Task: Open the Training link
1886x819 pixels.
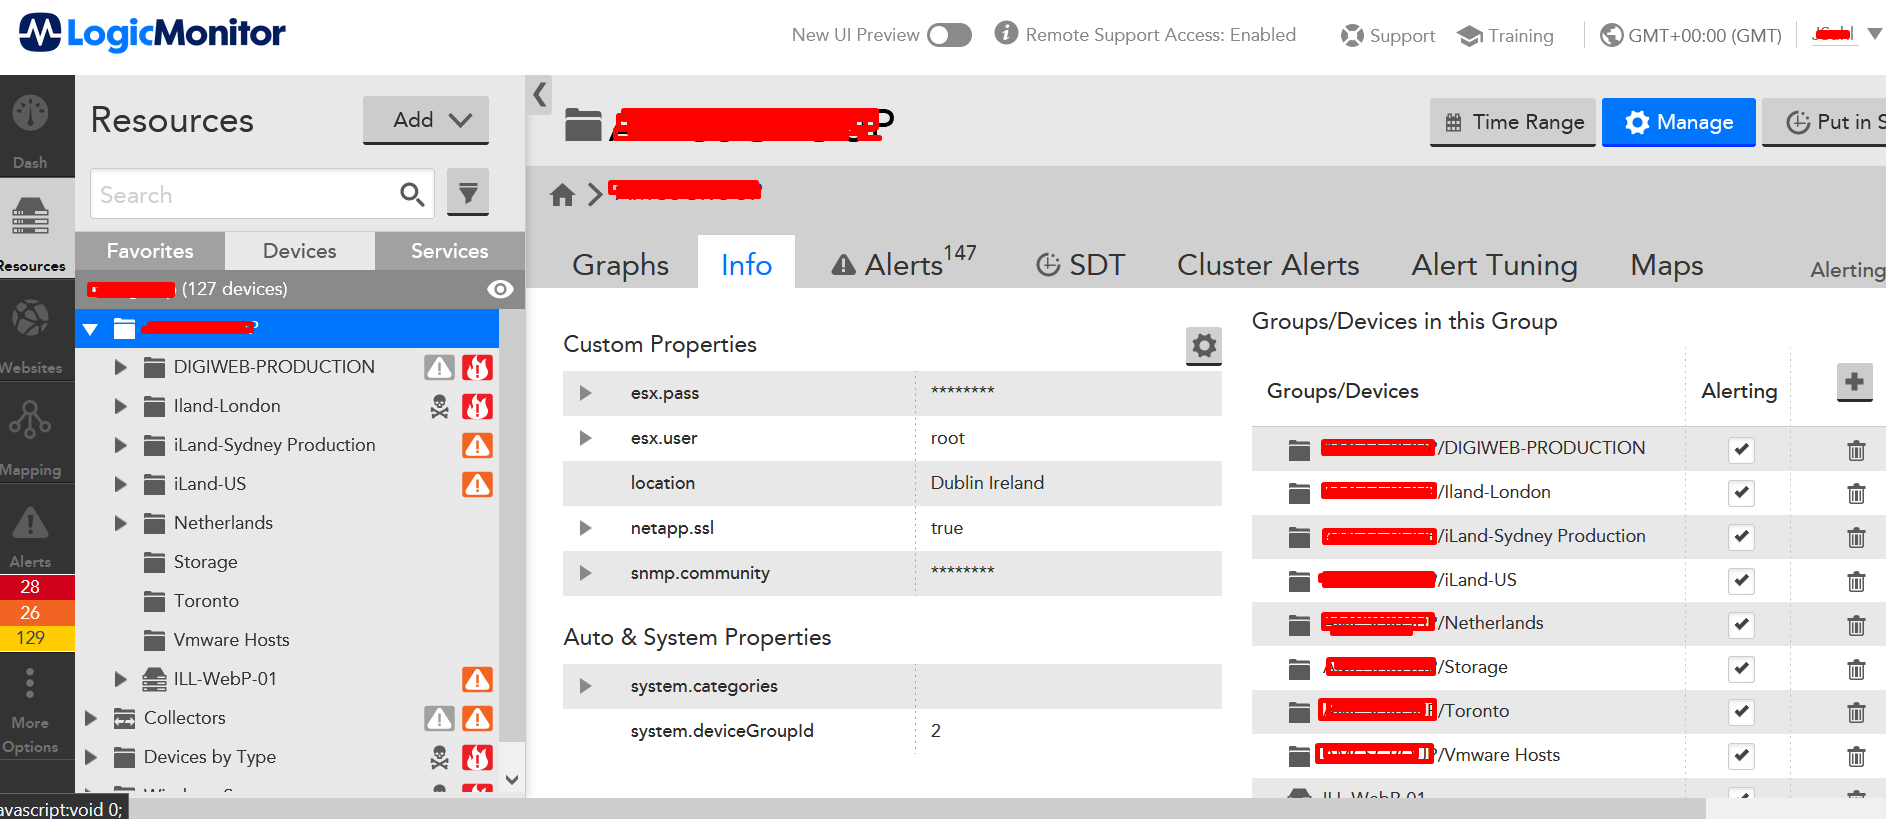Action: [1505, 36]
